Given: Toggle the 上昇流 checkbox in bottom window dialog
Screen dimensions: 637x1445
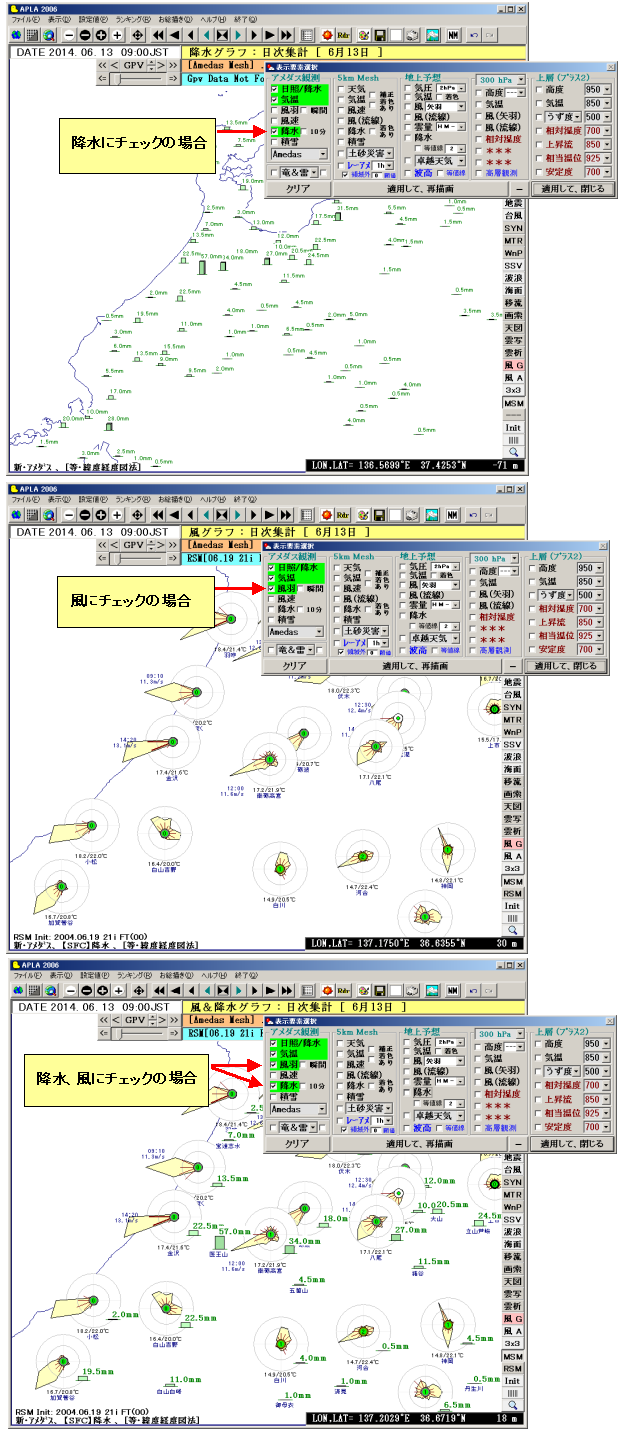Looking at the screenshot, I should coord(539,1099).
